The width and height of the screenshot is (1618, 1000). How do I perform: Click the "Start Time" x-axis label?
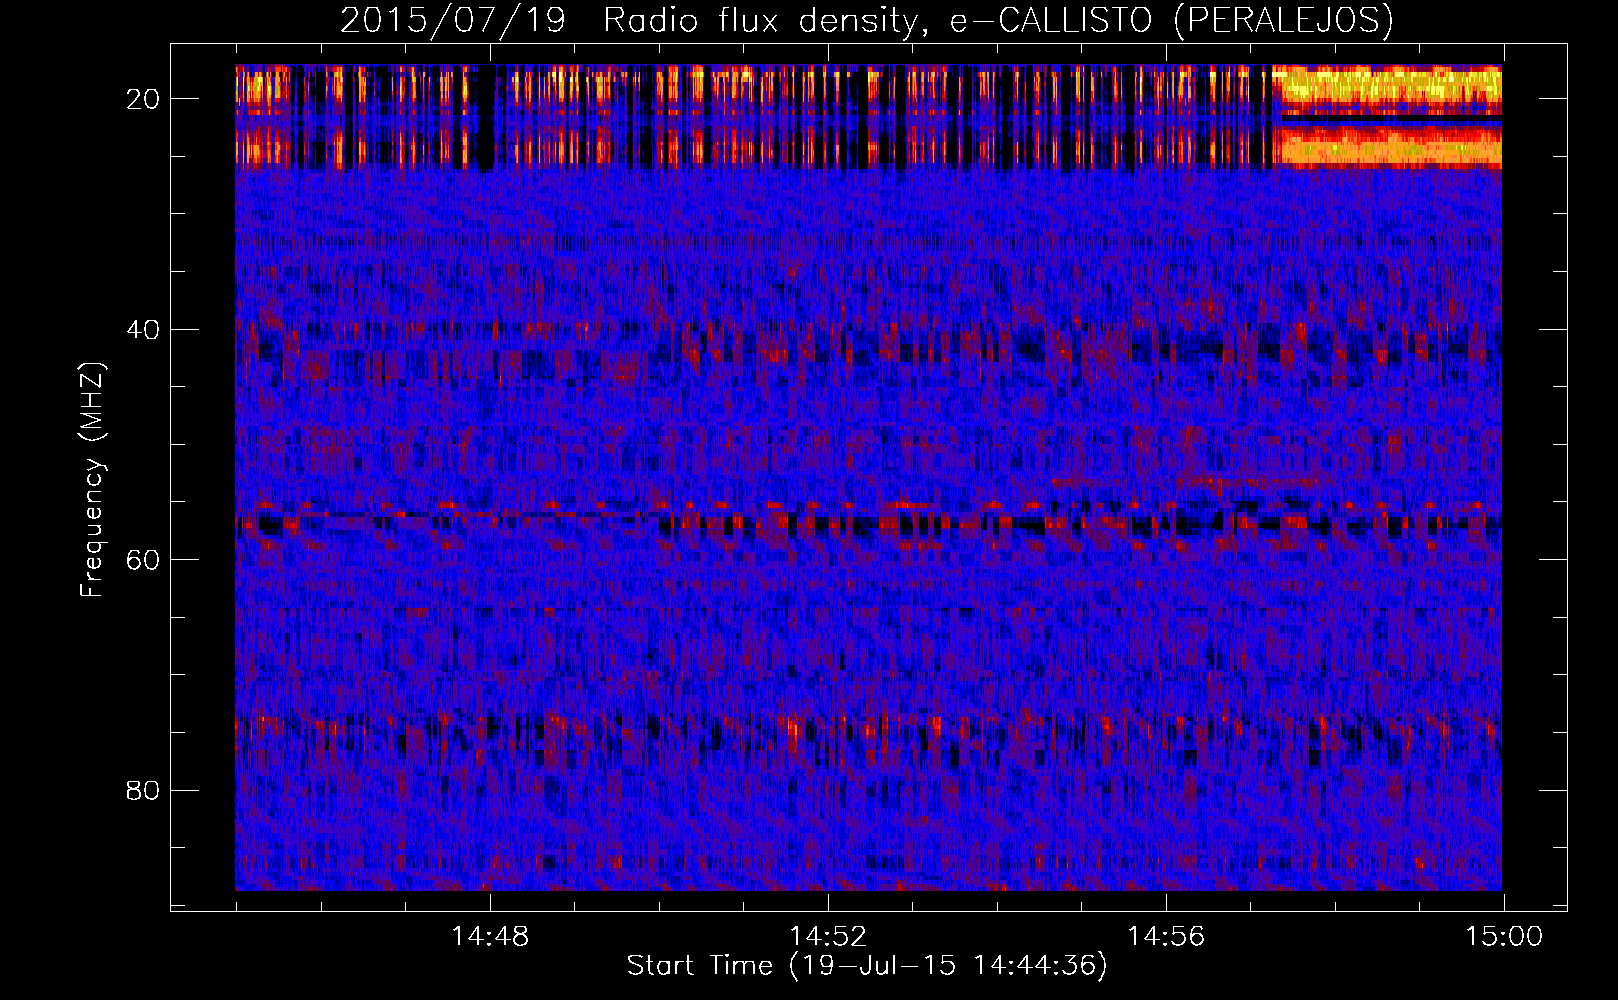coord(699,965)
